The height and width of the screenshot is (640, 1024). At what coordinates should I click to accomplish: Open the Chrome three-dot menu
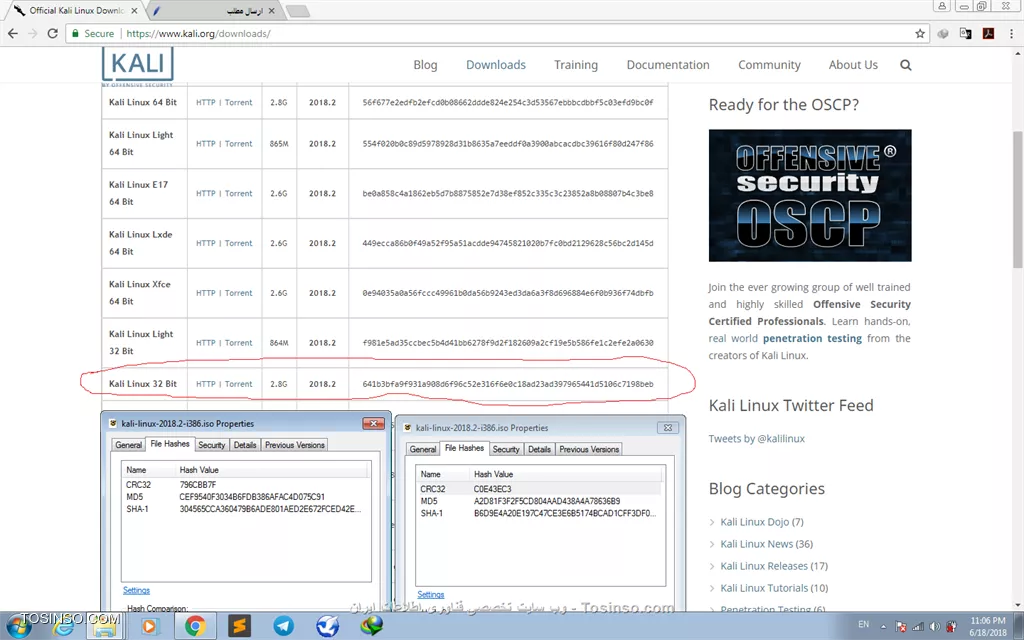point(1011,33)
